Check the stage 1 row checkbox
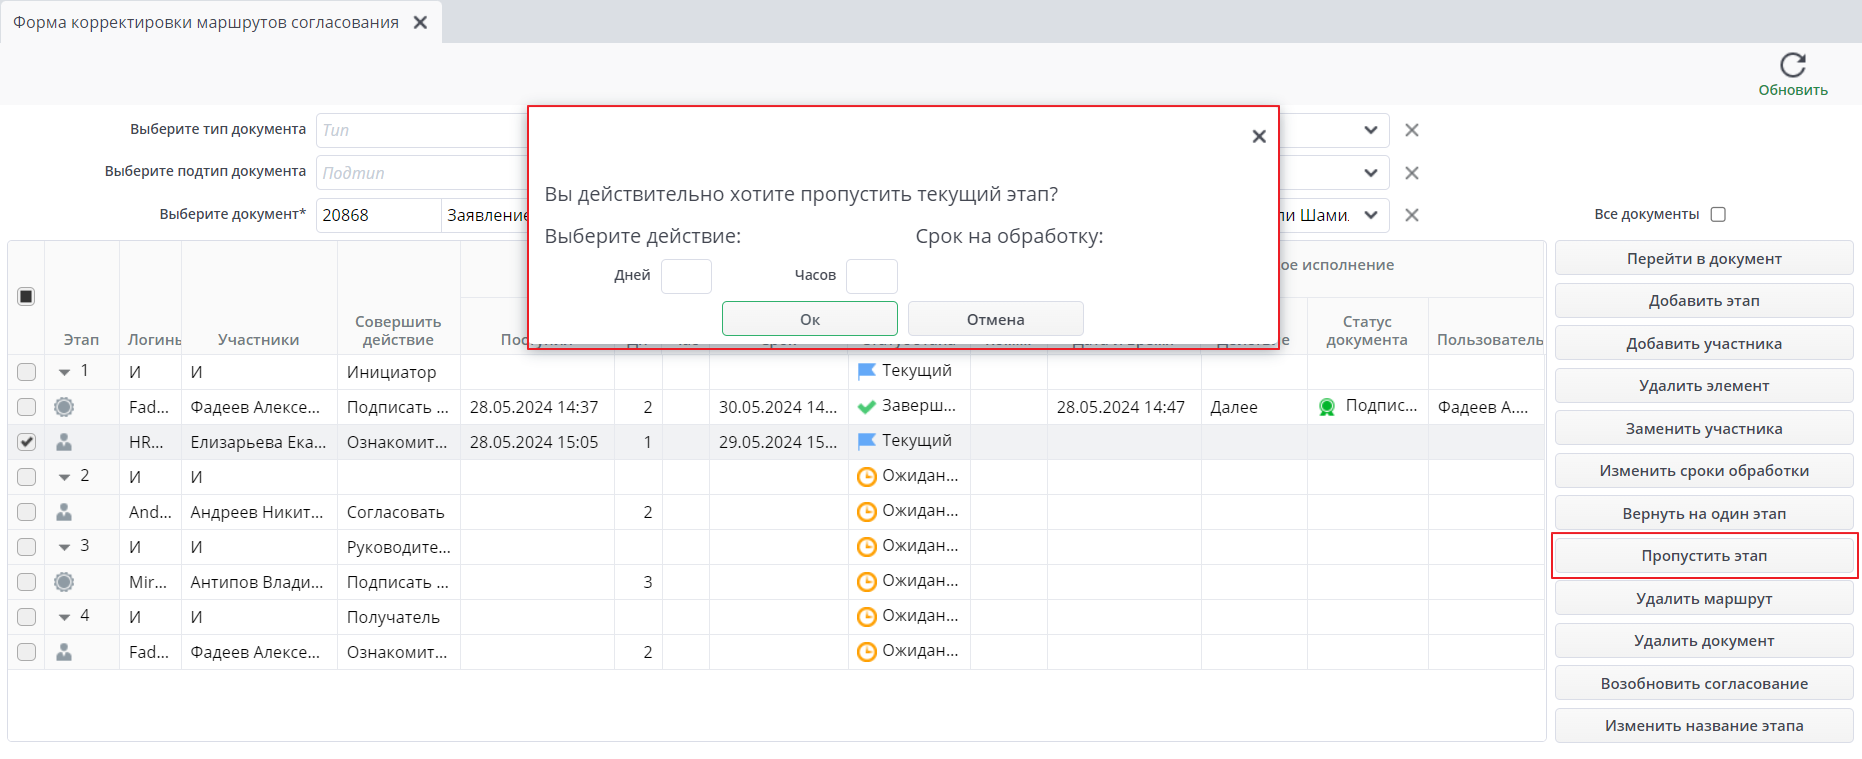Image resolution: width=1862 pixels, height=759 pixels. click(26, 372)
